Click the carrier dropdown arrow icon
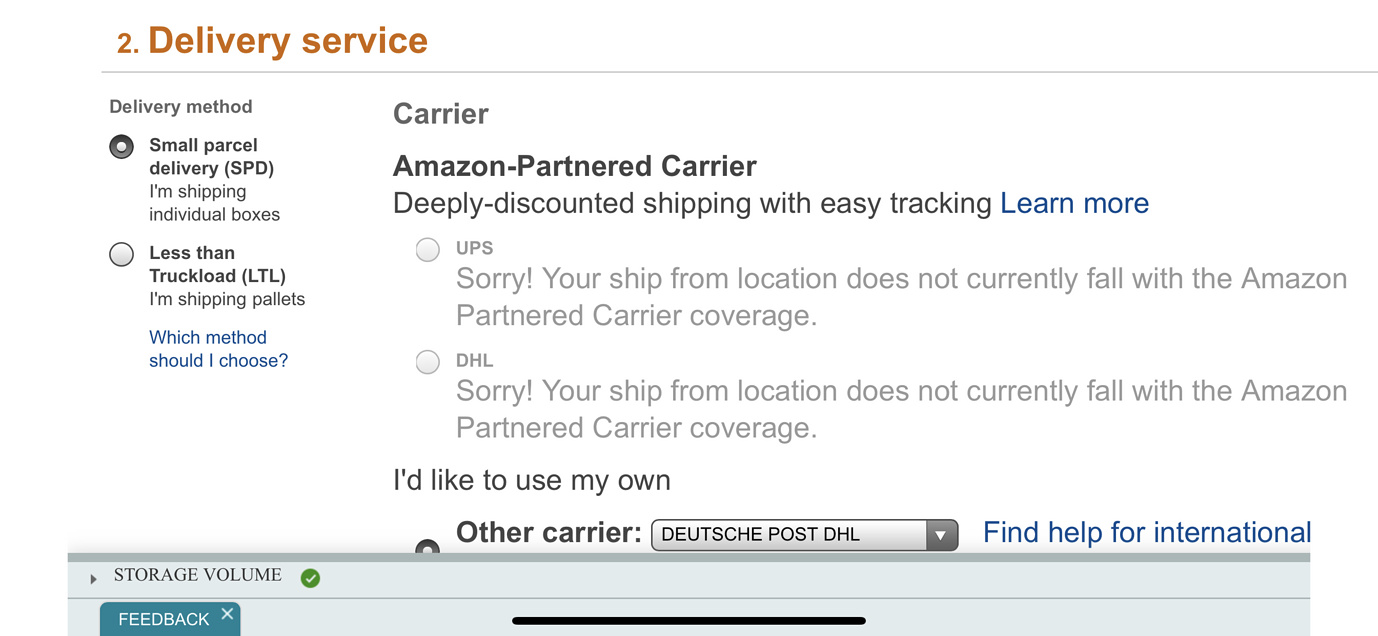The image size is (1378, 636). (x=939, y=535)
